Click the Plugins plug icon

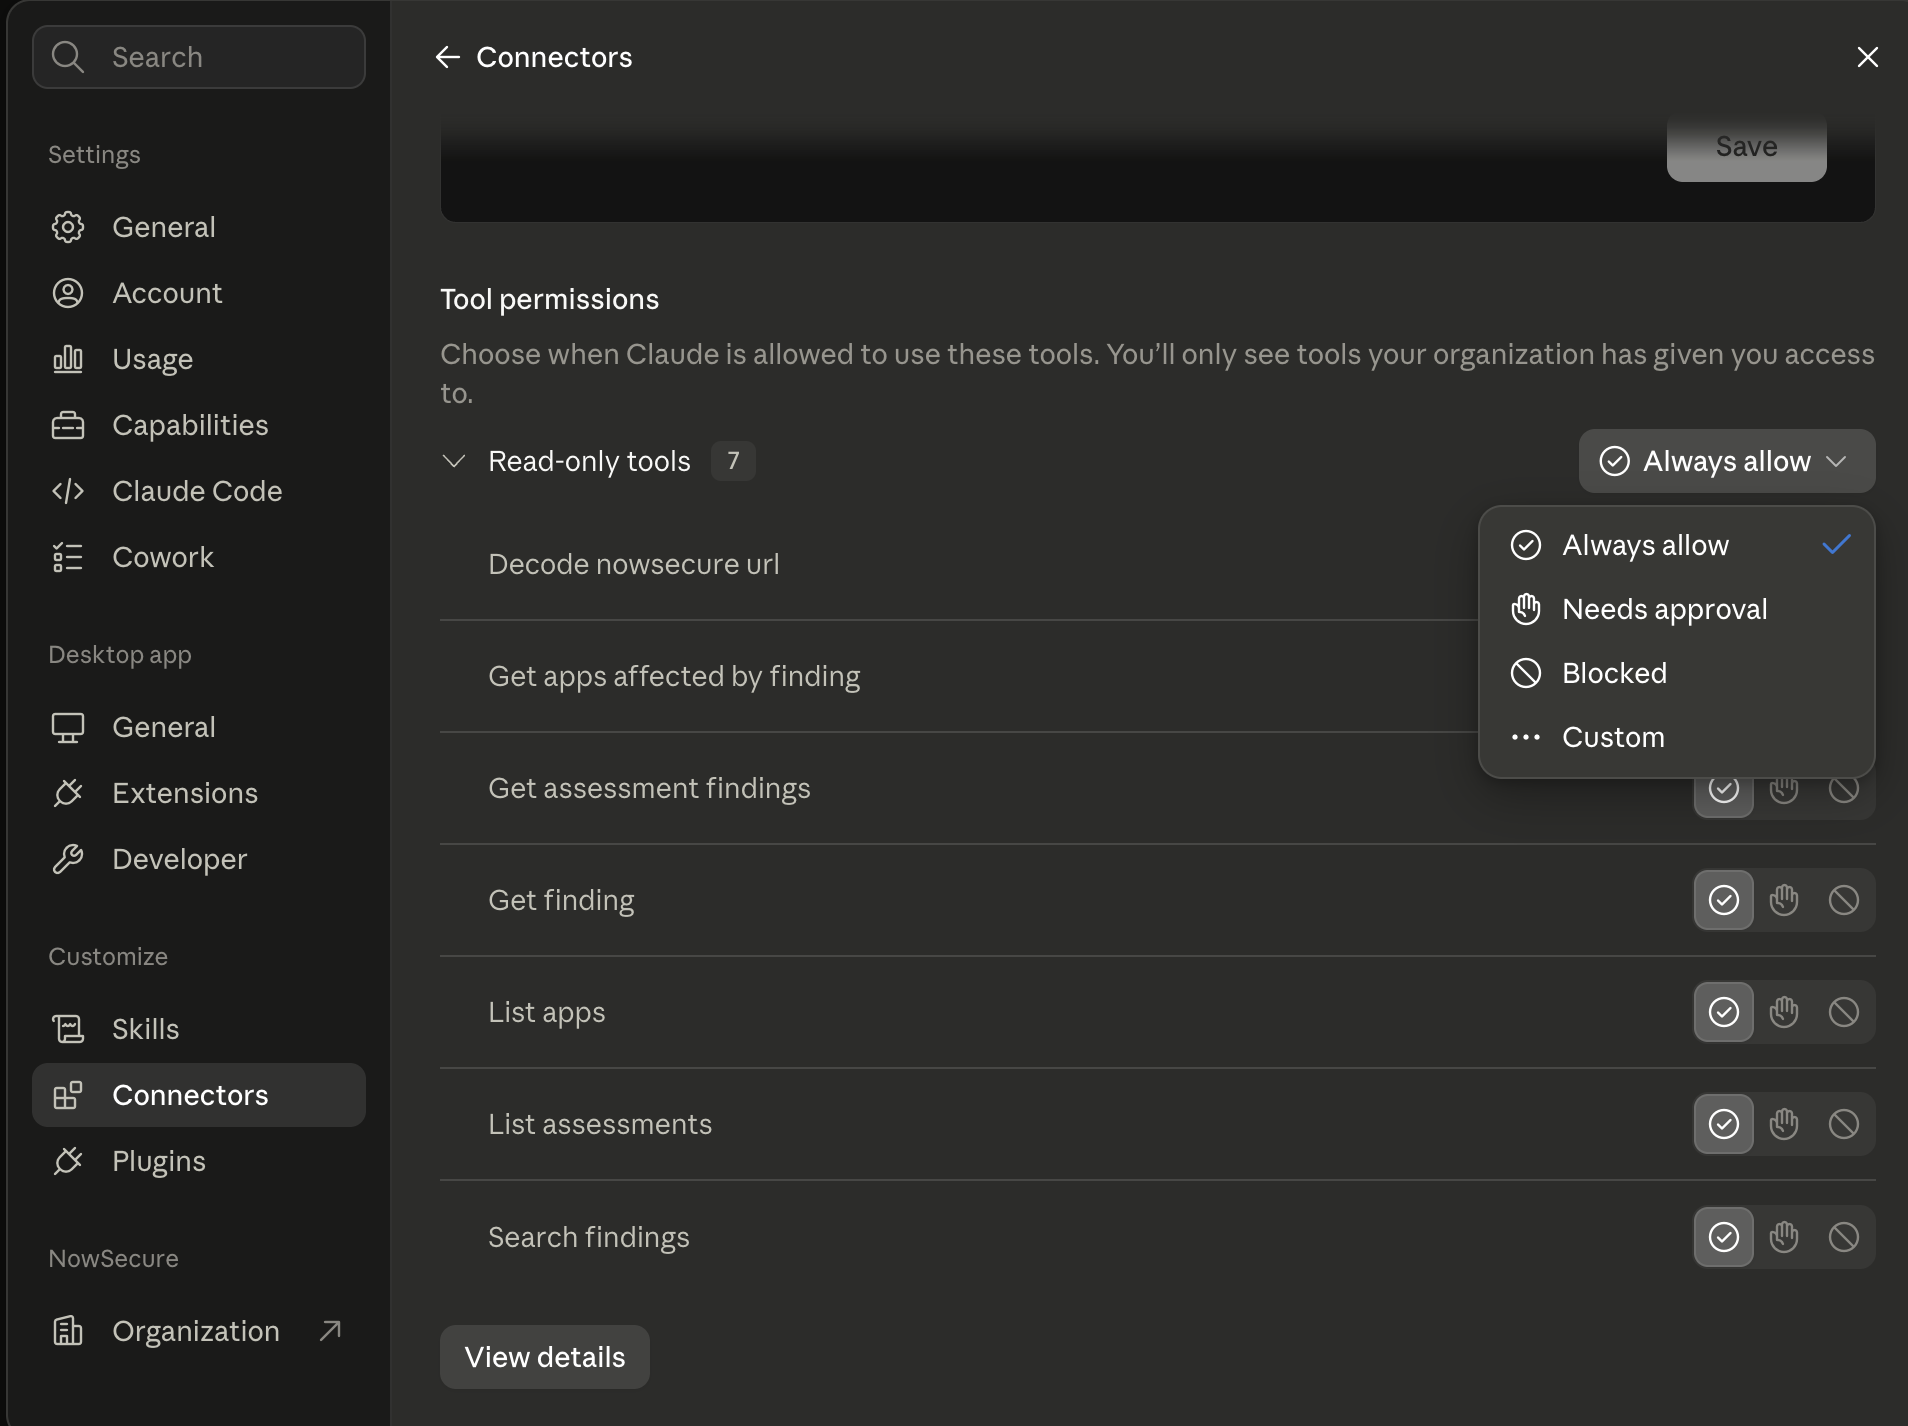67,1161
